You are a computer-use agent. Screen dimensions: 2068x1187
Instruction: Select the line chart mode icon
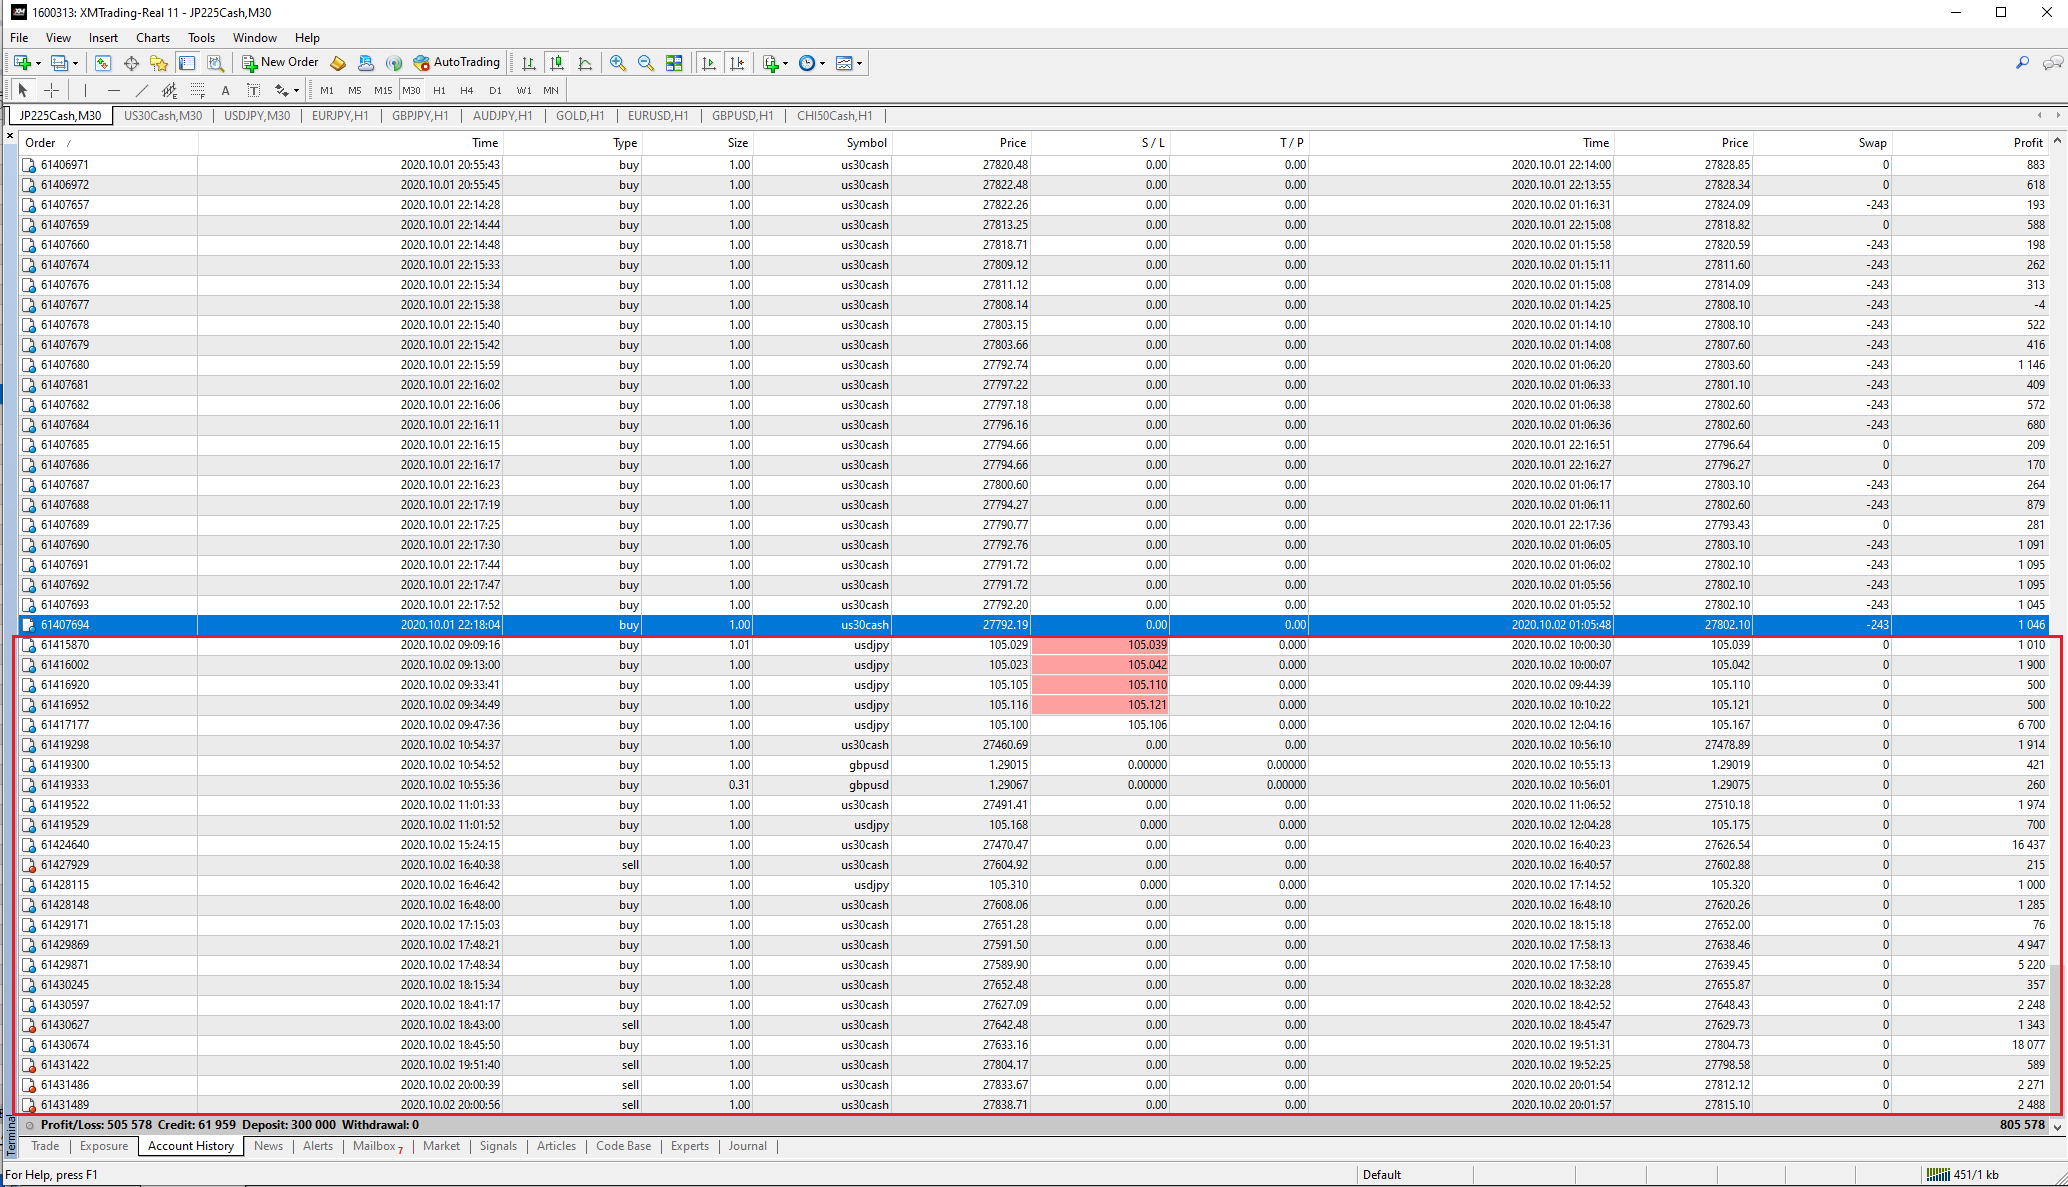[585, 63]
